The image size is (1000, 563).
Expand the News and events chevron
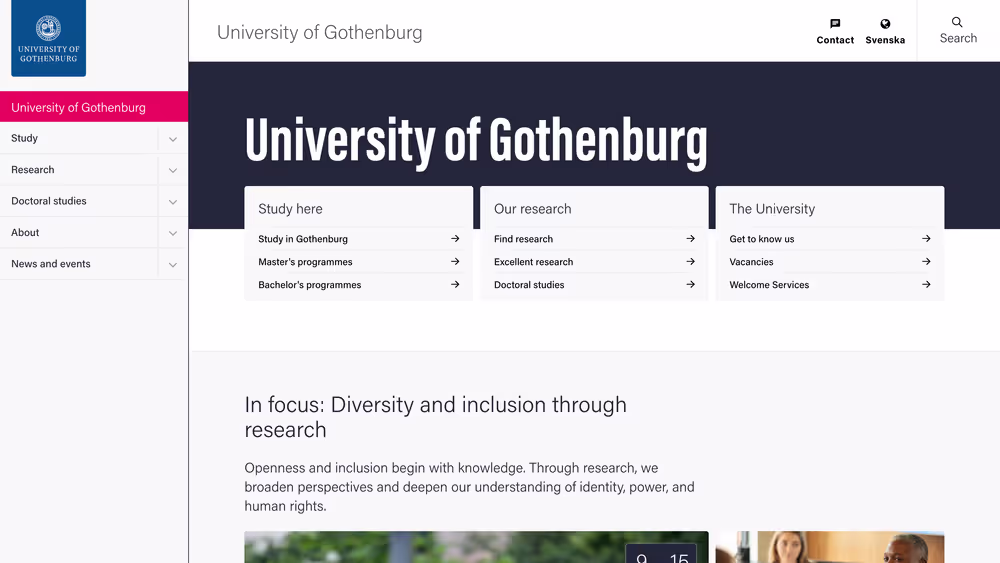coord(173,265)
